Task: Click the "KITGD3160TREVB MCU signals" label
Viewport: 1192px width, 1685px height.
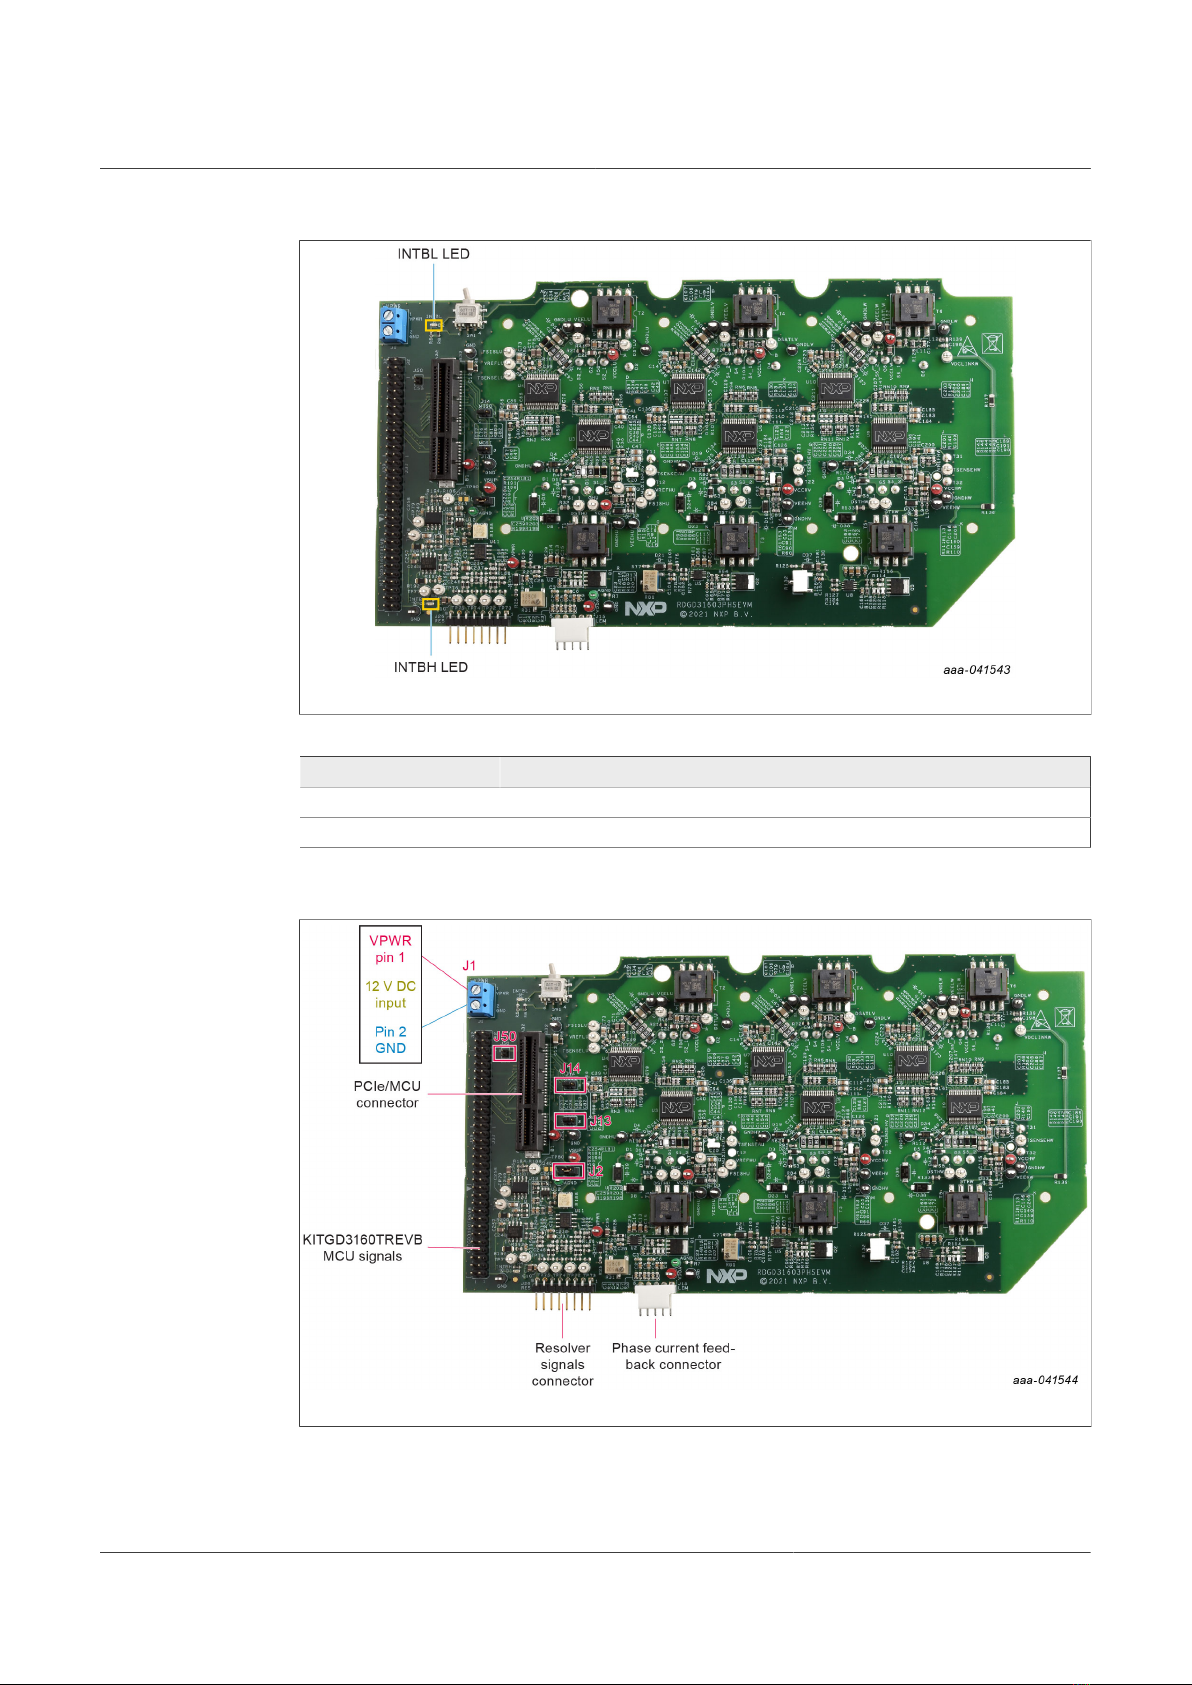Action: [362, 1248]
